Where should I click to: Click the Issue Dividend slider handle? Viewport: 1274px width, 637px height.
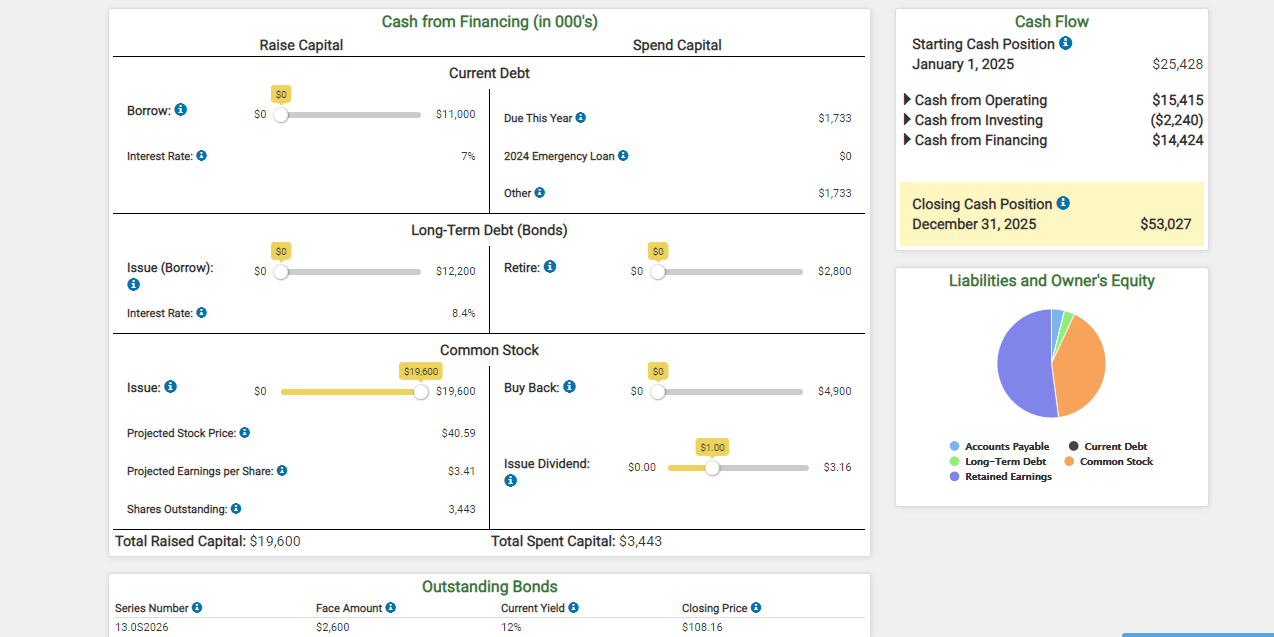[x=712, y=467]
